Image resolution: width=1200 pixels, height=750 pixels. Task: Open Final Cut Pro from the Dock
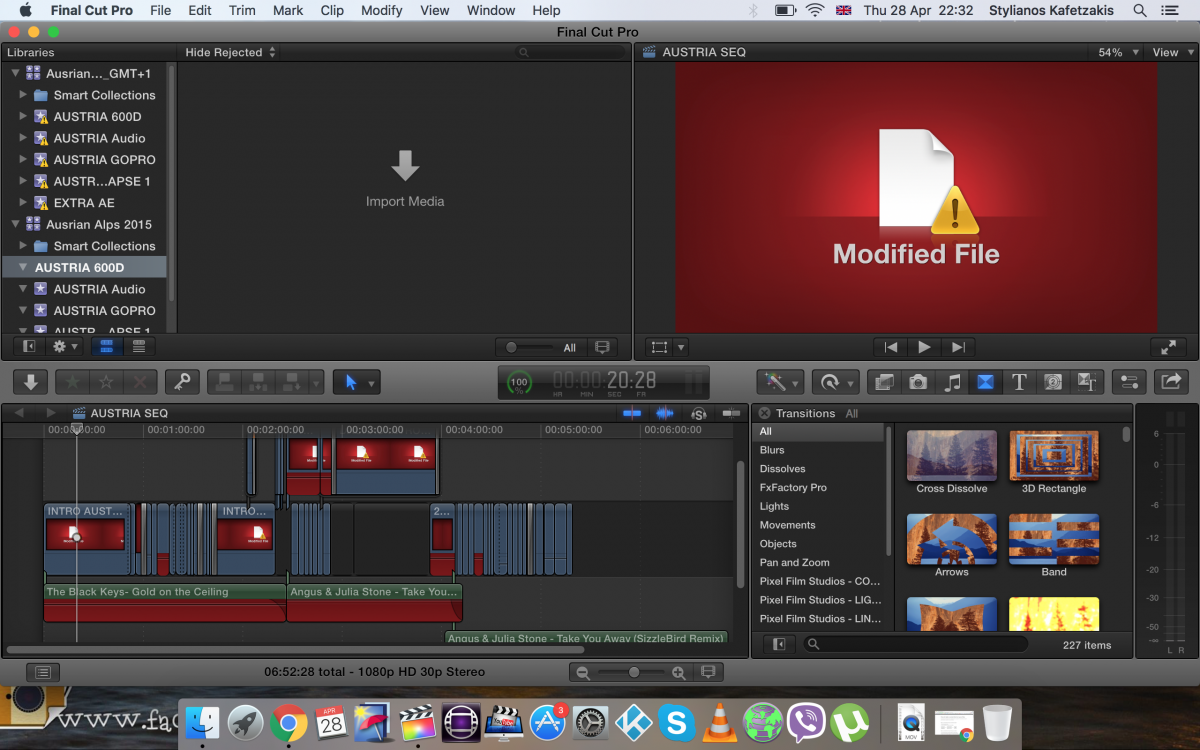[416, 722]
